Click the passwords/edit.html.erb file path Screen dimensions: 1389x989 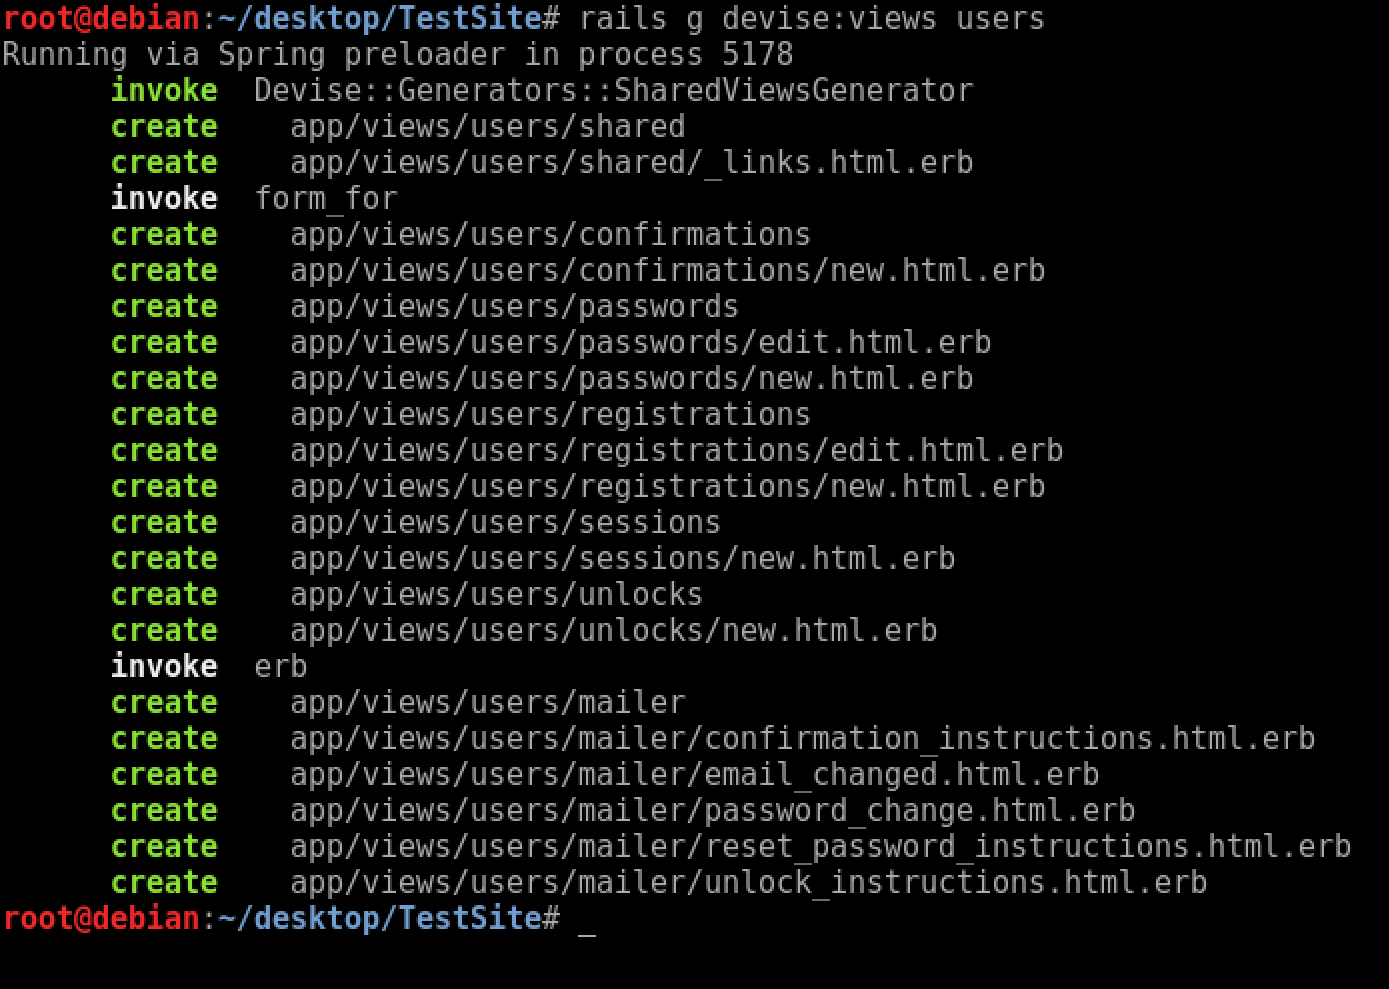640,343
